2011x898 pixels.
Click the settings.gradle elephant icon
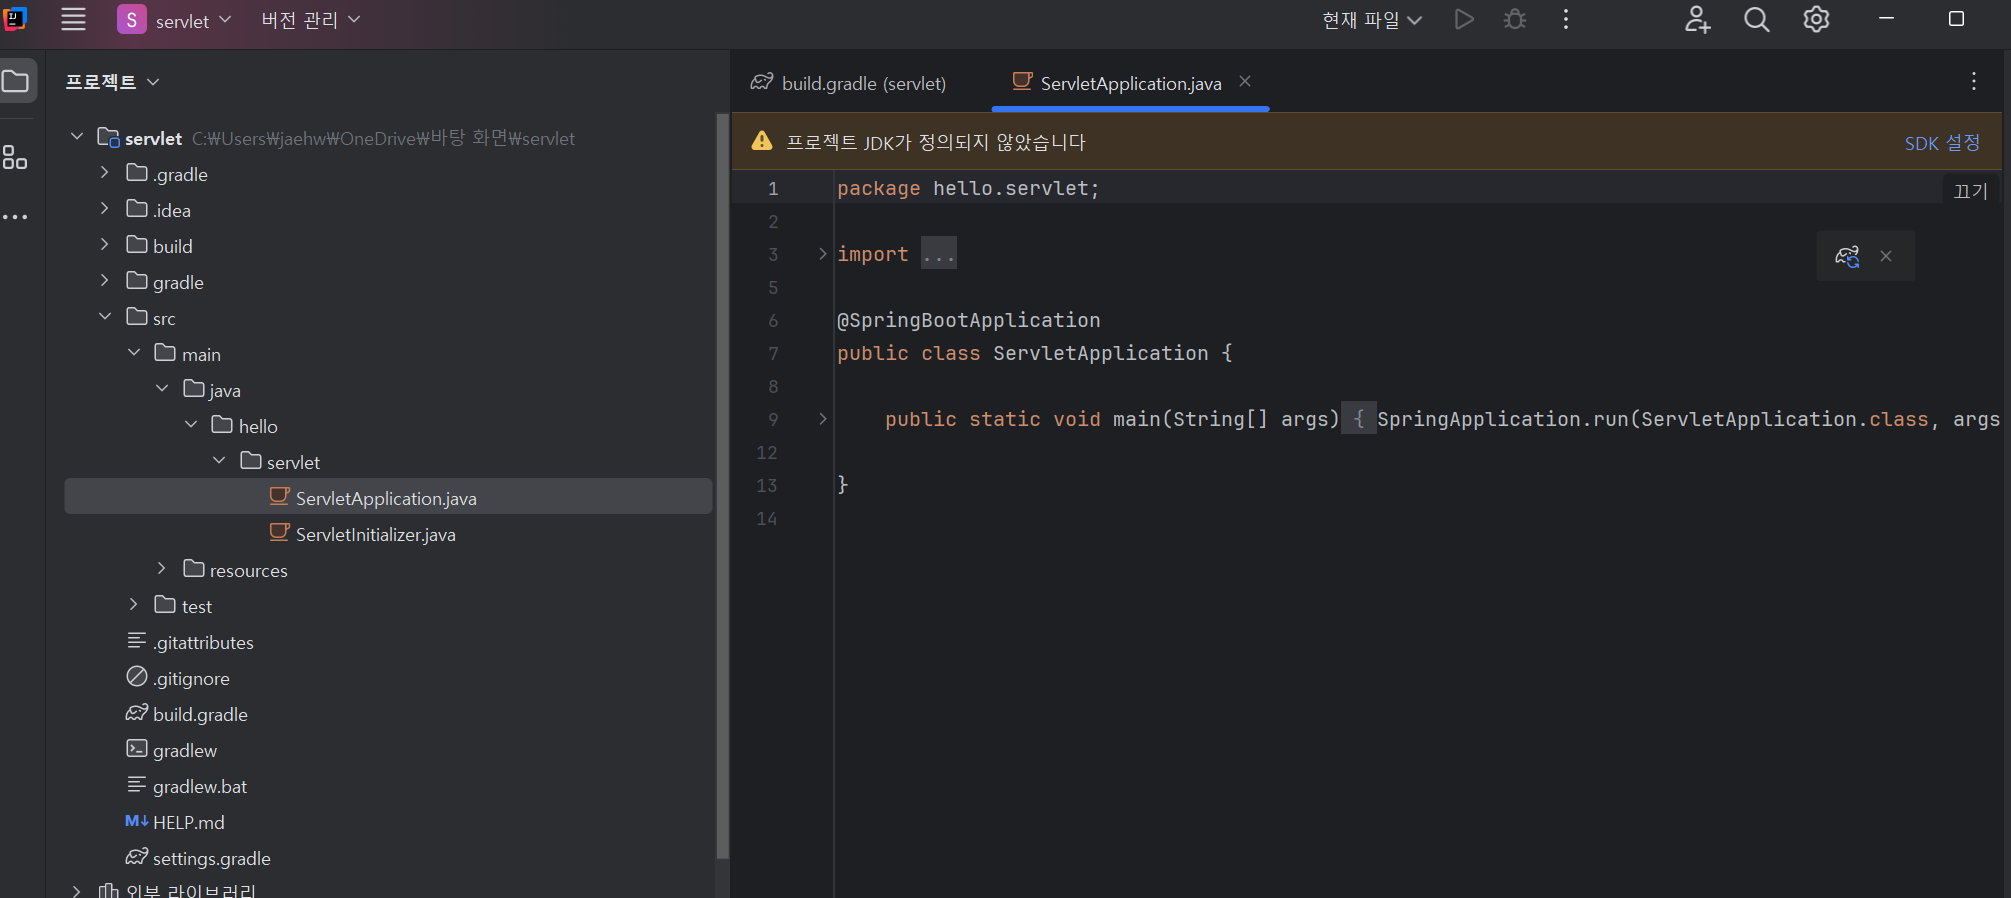137,857
